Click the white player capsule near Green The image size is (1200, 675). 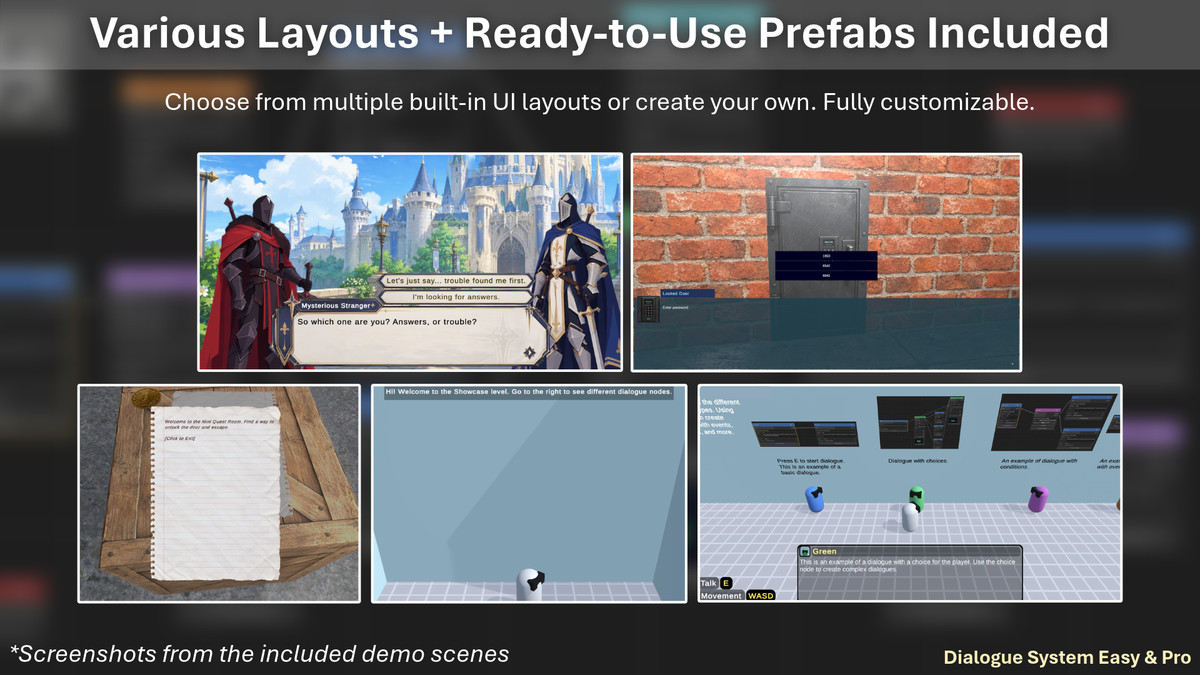[x=910, y=517]
